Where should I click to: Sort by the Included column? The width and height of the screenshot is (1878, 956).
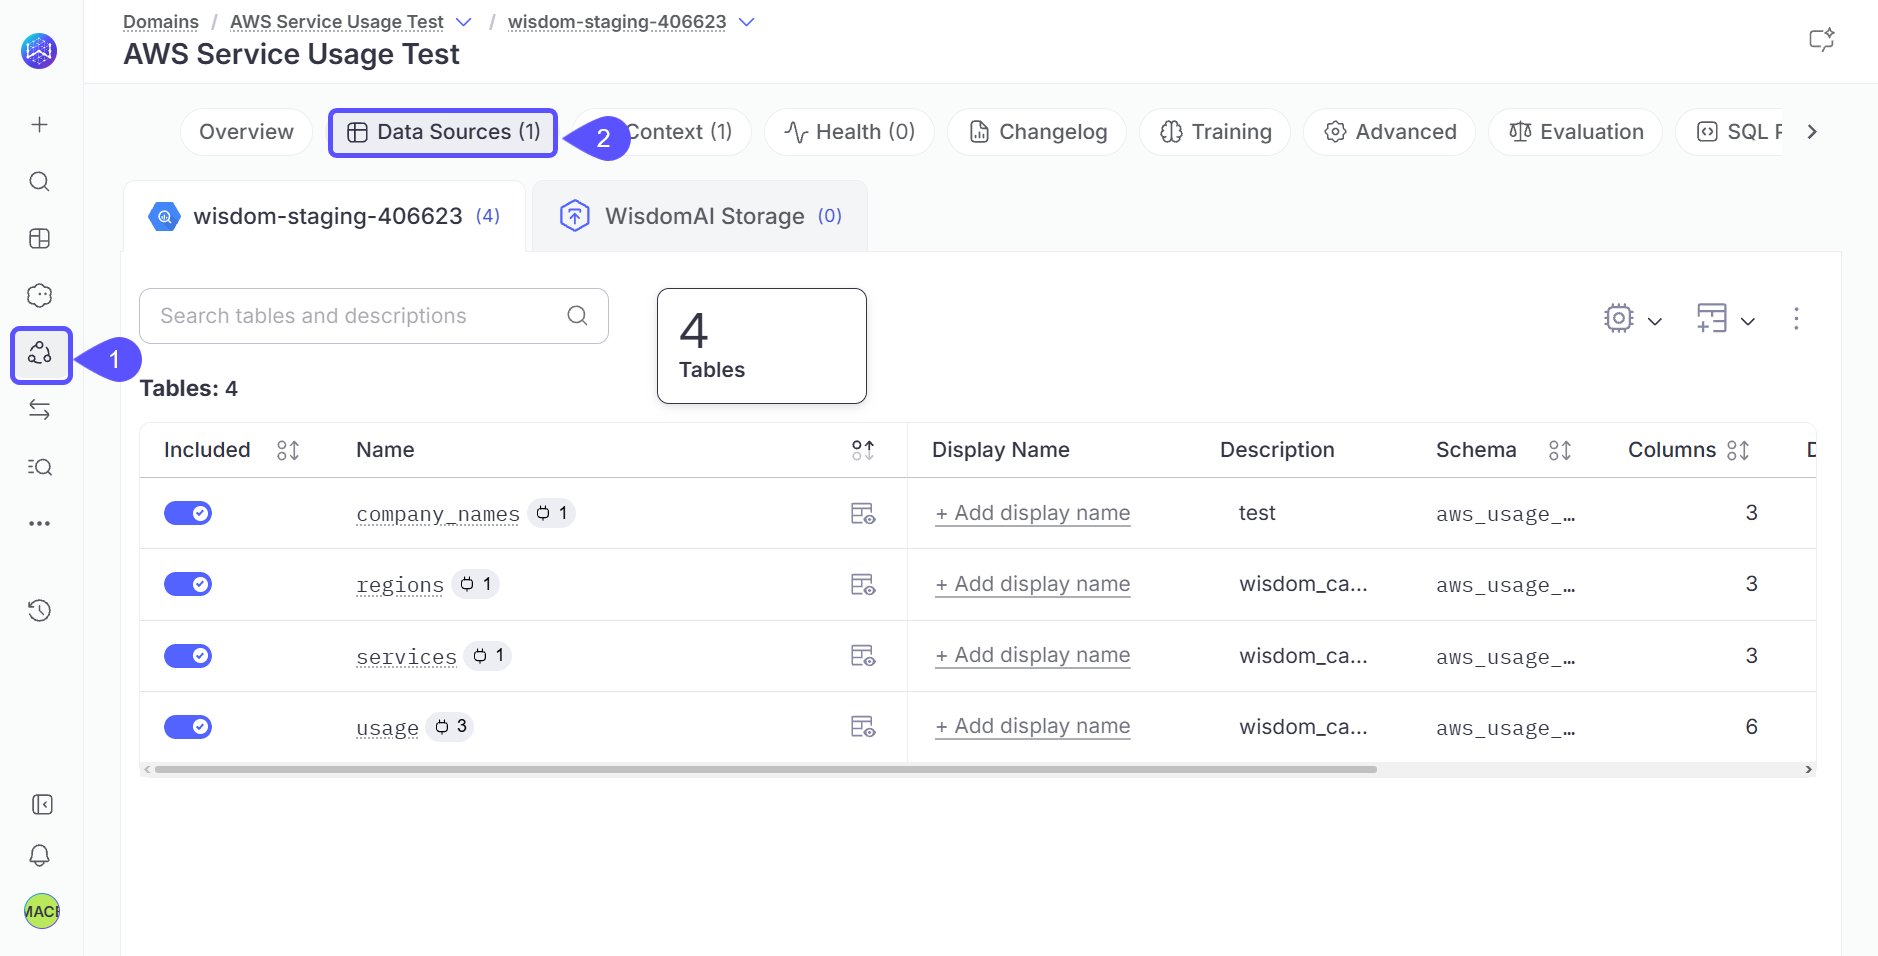pyautogui.click(x=288, y=450)
